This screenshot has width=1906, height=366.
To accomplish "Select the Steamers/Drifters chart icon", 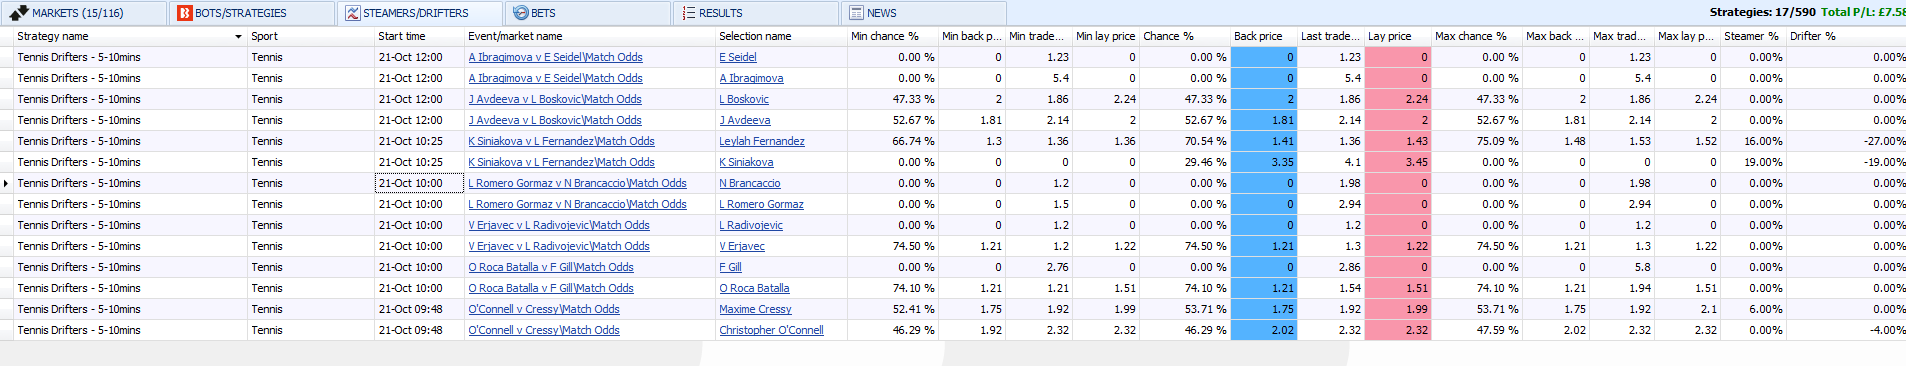I will 352,13.
